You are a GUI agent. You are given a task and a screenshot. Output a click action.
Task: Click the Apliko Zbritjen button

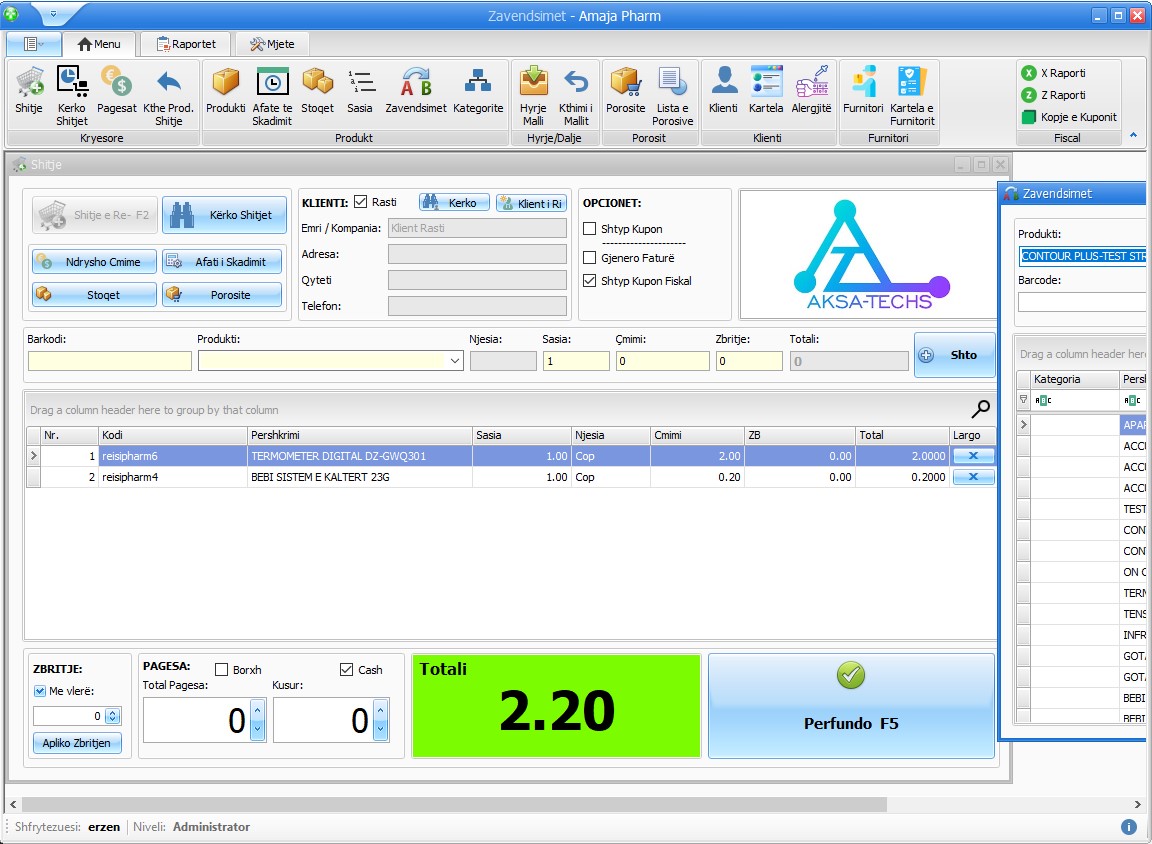(x=77, y=743)
